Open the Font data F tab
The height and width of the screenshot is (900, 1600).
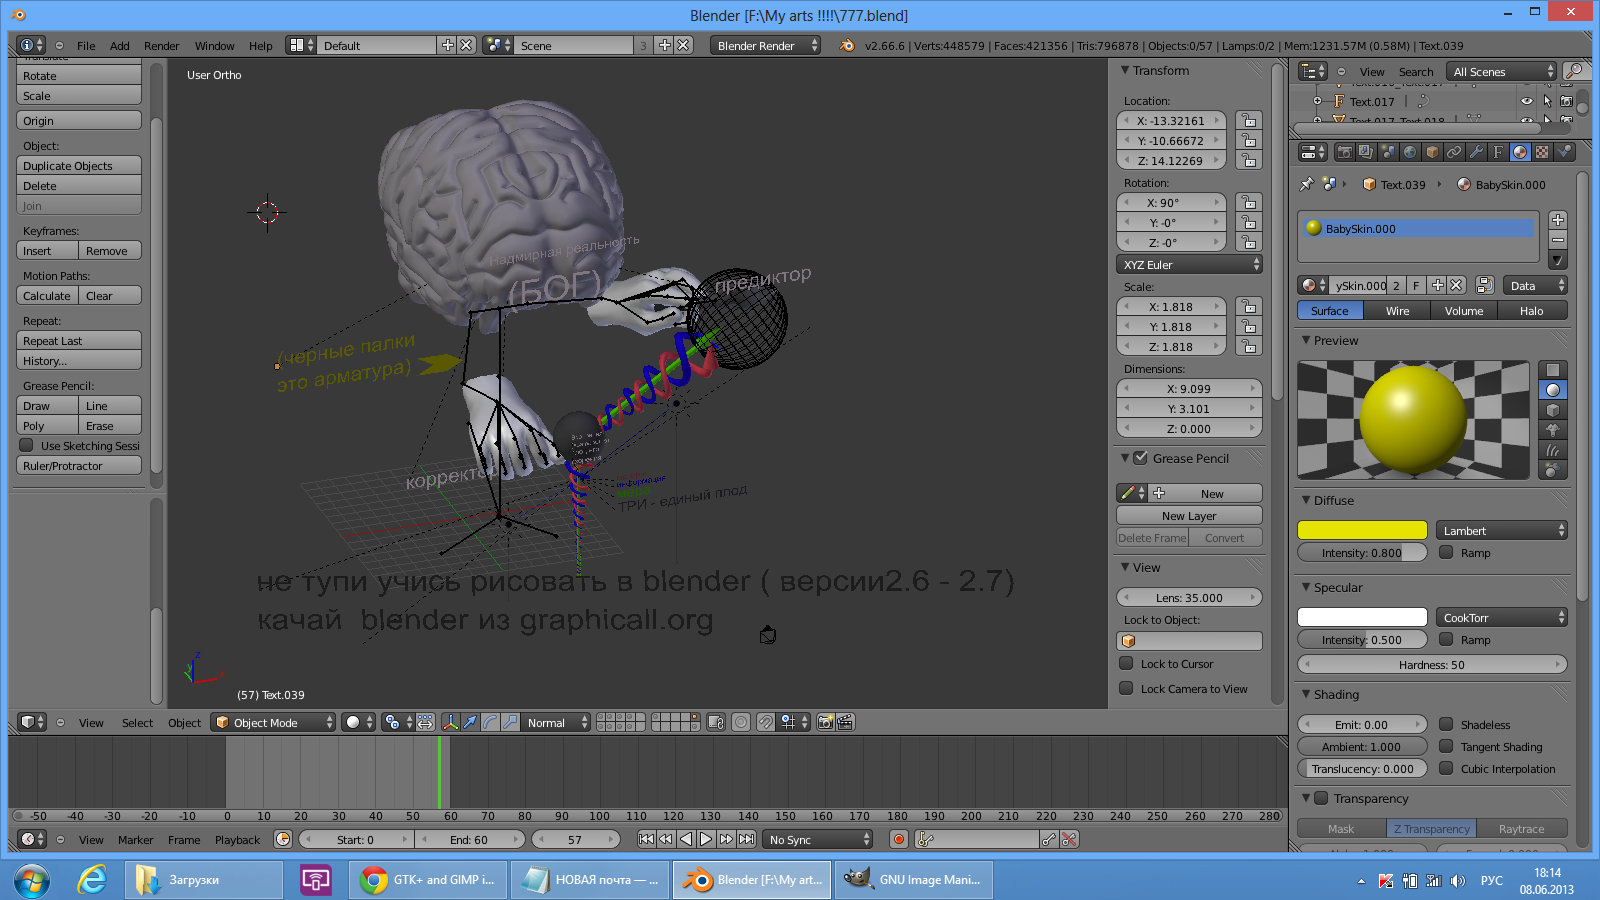coord(1498,152)
